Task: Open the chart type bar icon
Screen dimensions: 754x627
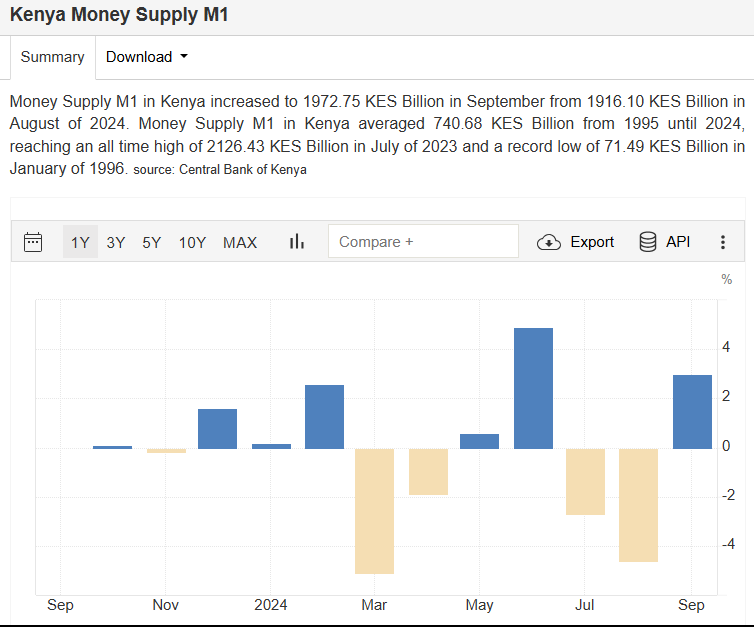Action: 296,242
